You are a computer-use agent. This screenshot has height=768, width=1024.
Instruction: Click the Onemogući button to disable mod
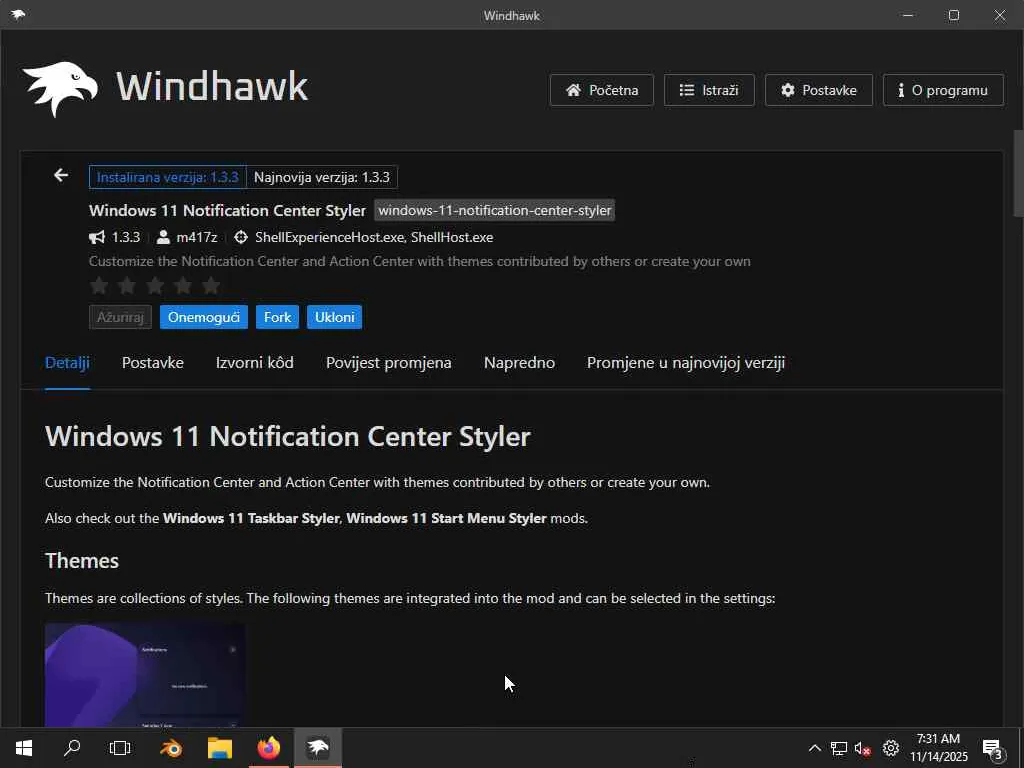coord(204,317)
